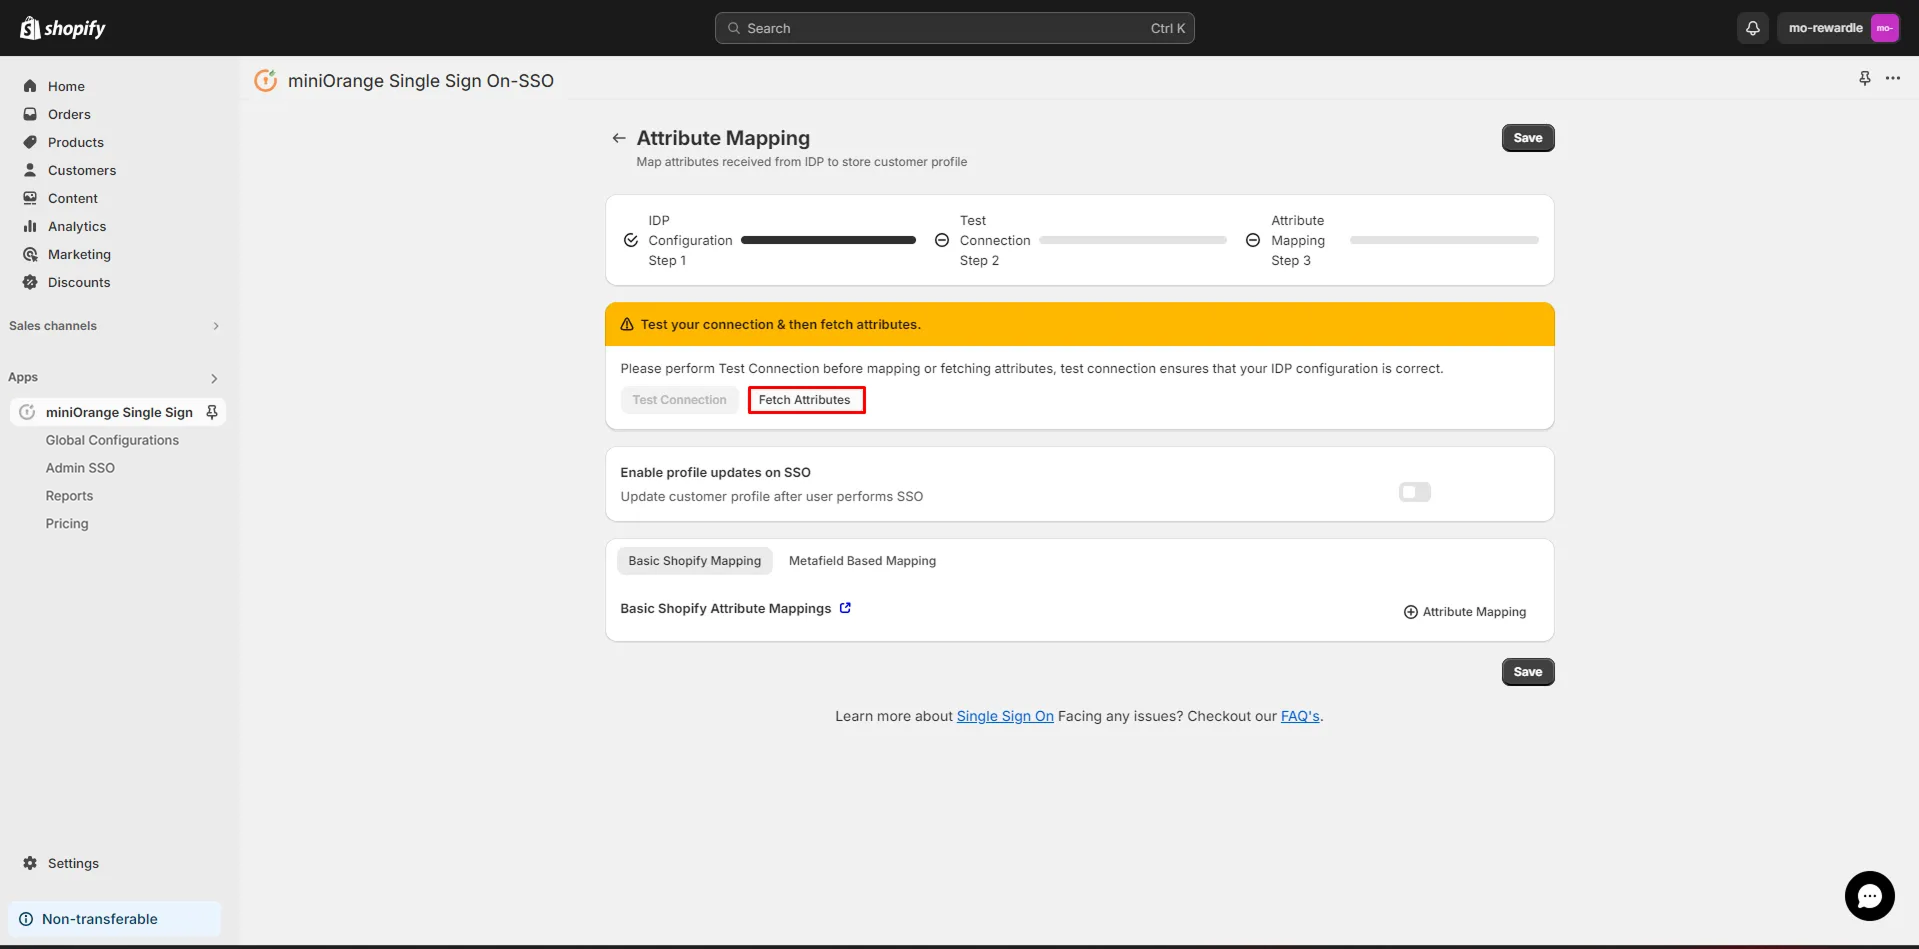This screenshot has width=1919, height=949.
Task: Click the Fetch Attributes button
Action: [805, 399]
